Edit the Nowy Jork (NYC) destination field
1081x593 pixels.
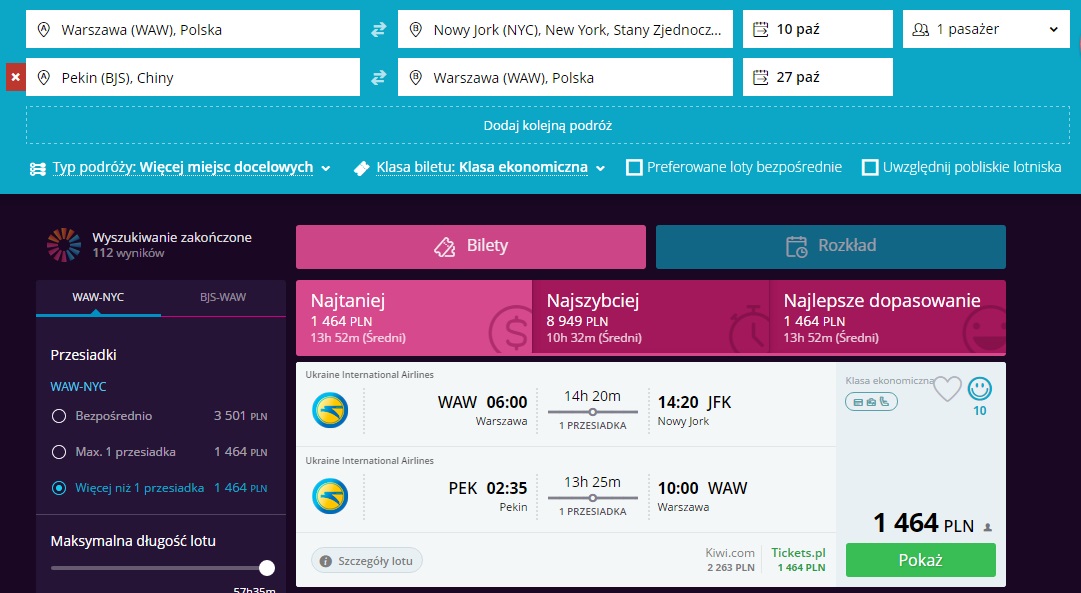pyautogui.click(x=565, y=30)
